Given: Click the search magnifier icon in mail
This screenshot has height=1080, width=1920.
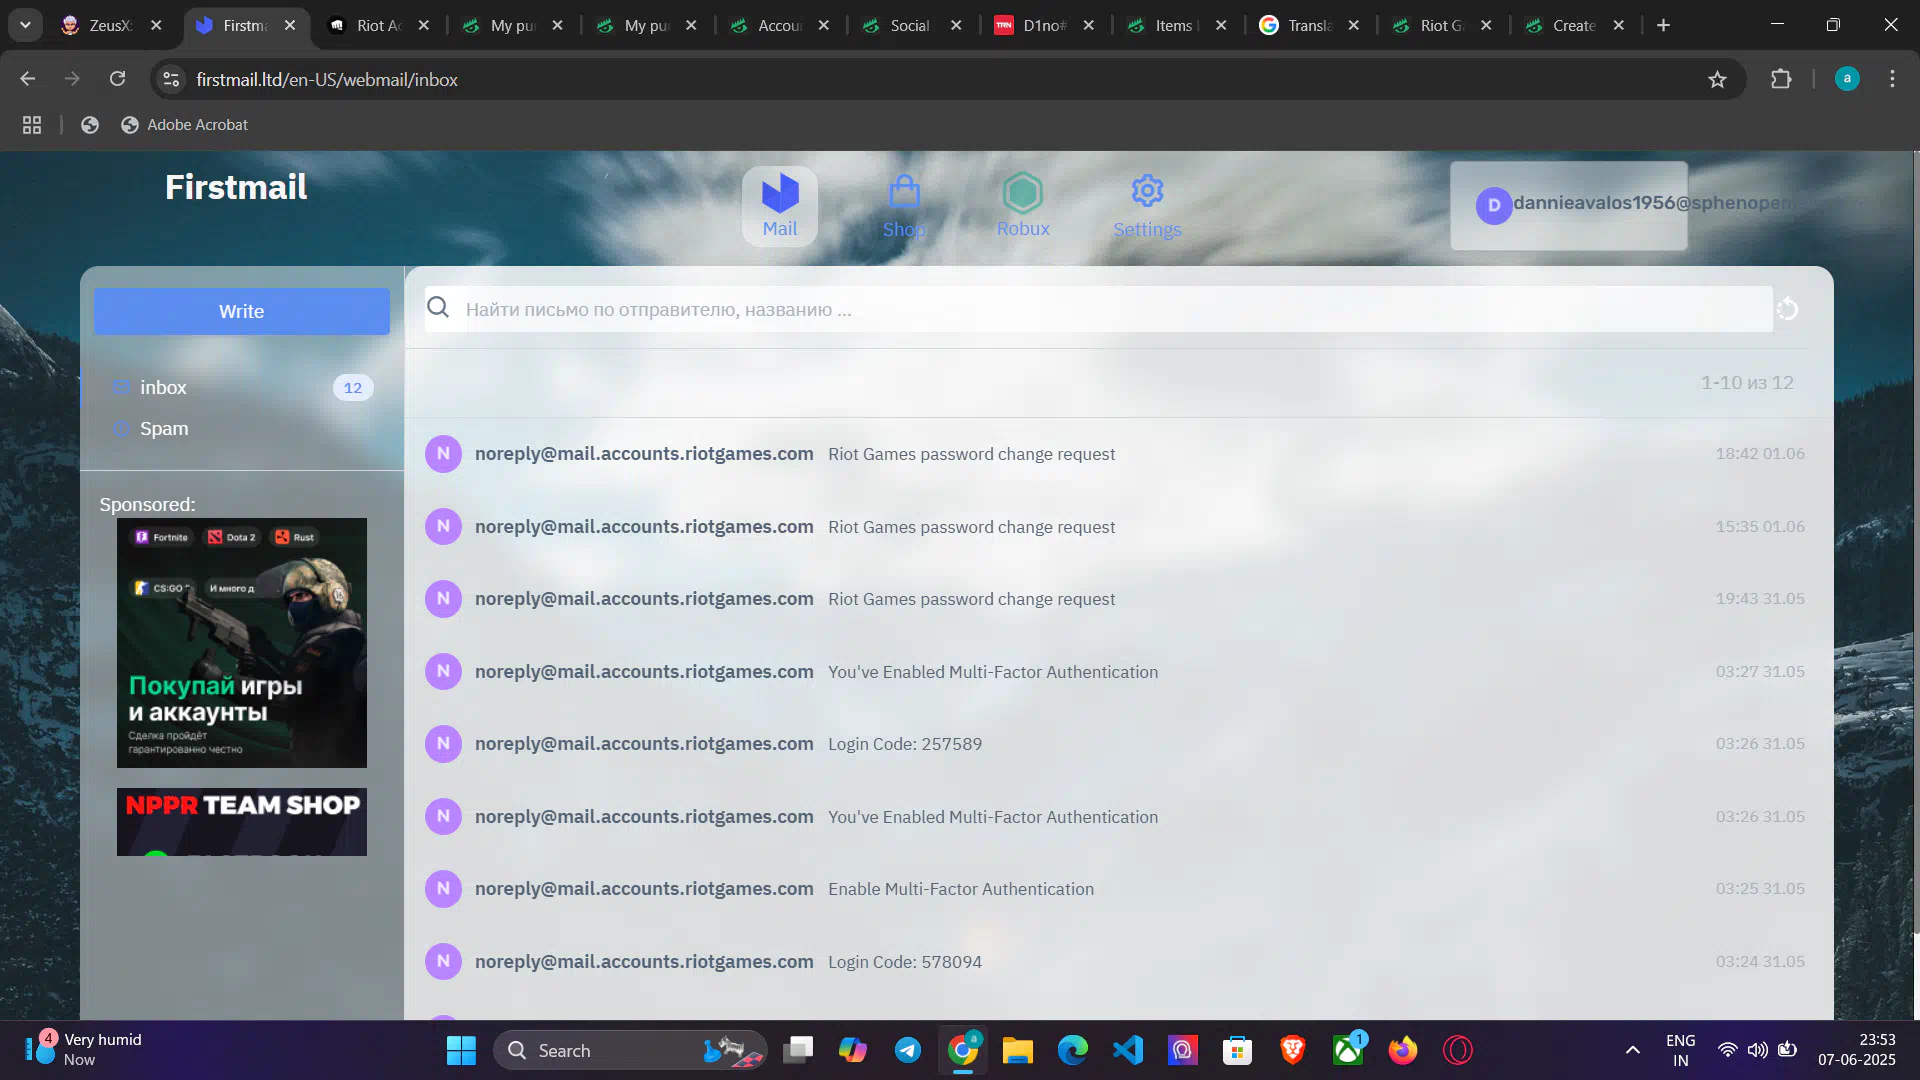Looking at the screenshot, I should coord(438,308).
